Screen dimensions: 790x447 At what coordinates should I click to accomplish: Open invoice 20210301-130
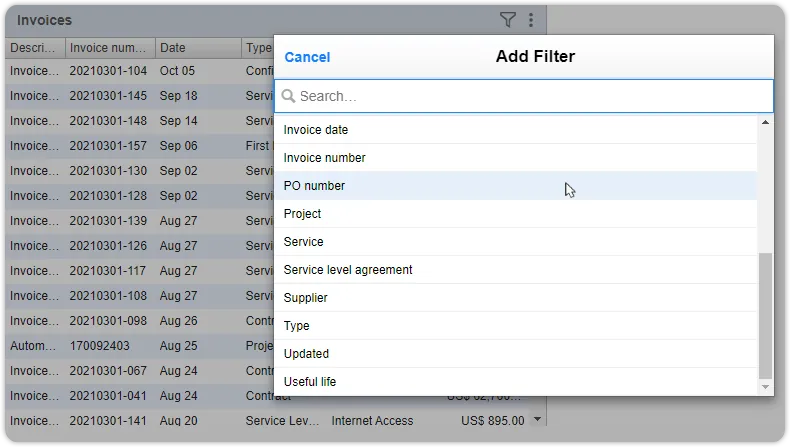click(x=108, y=171)
